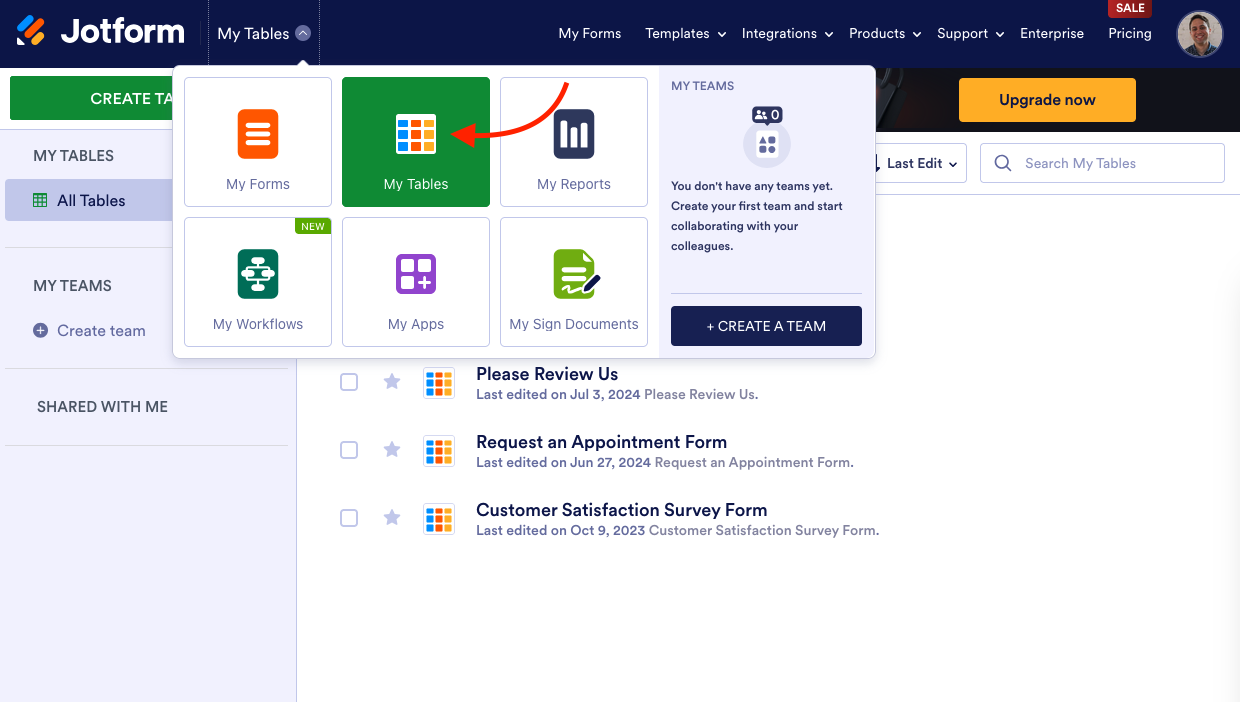
Task: Click the teams illustration icon
Action: pyautogui.click(x=767, y=136)
